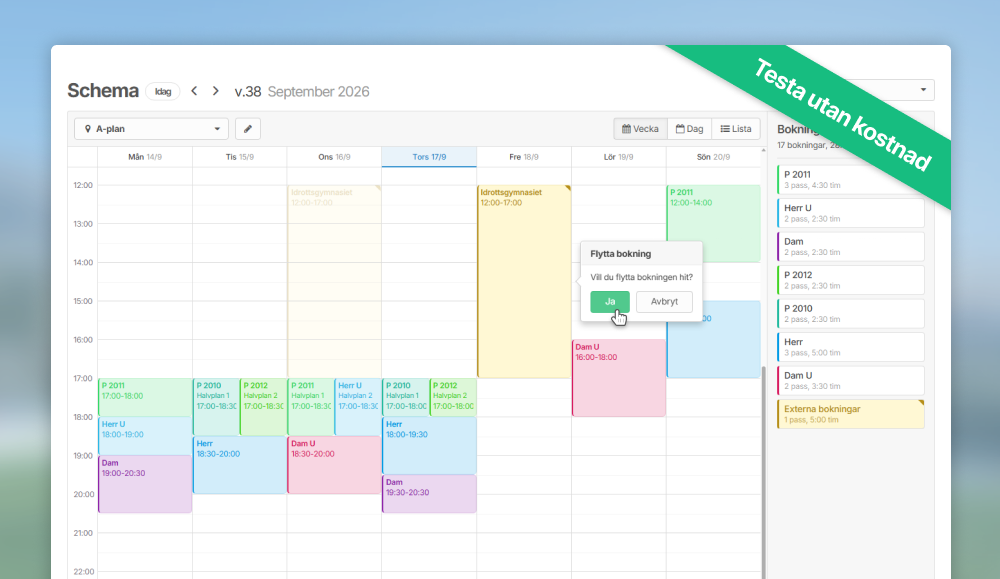Image resolution: width=1000 pixels, height=579 pixels.
Task: Select Herr, 3 pass in bookings list
Action: point(851,347)
